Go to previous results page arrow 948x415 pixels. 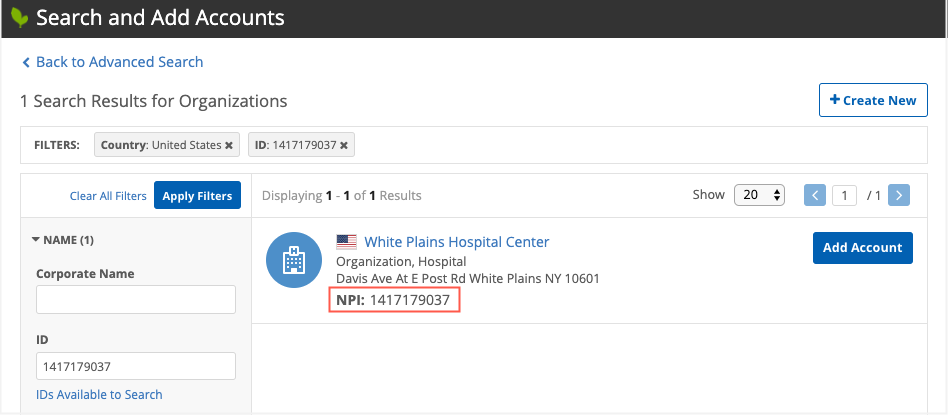(815, 195)
